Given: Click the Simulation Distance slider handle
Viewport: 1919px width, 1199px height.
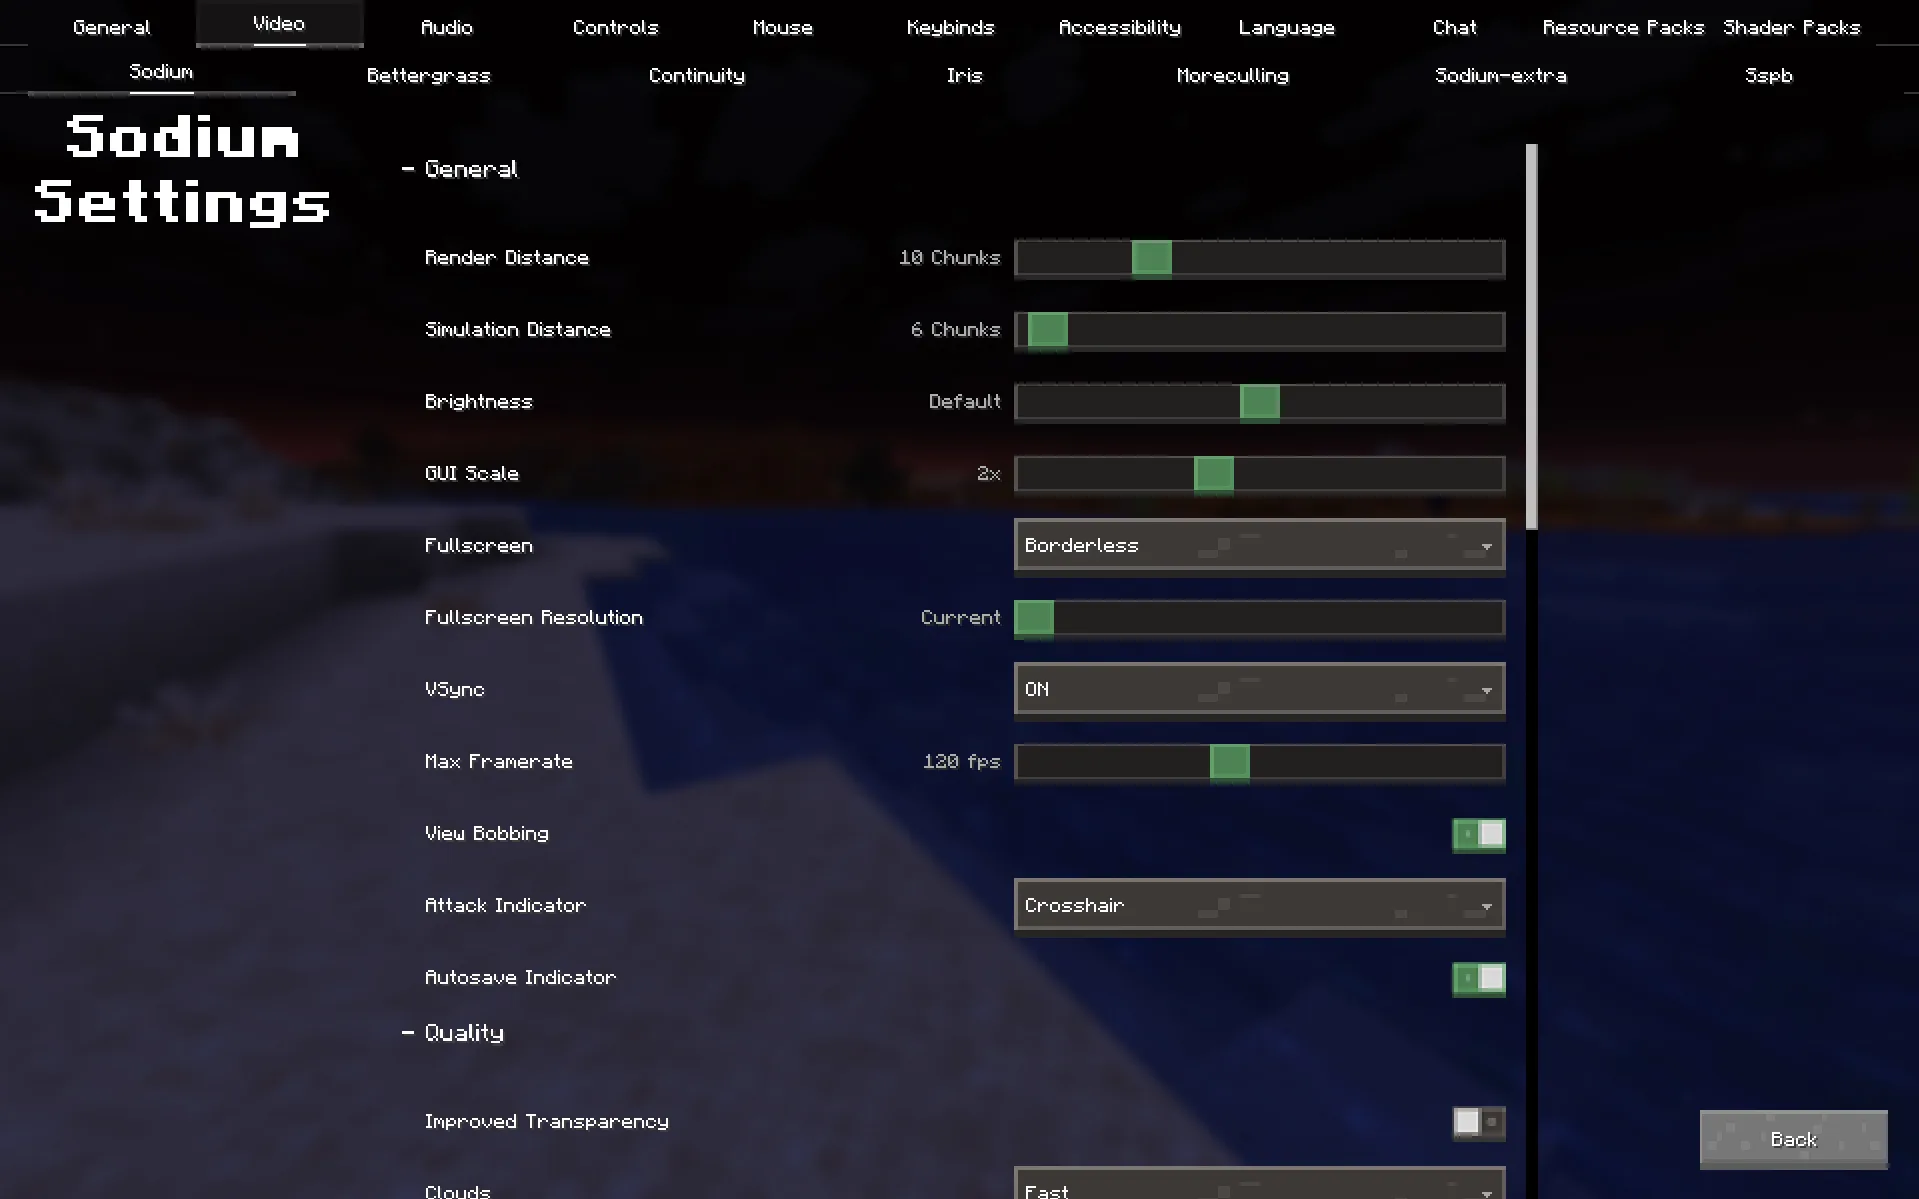Looking at the screenshot, I should coord(1047,330).
